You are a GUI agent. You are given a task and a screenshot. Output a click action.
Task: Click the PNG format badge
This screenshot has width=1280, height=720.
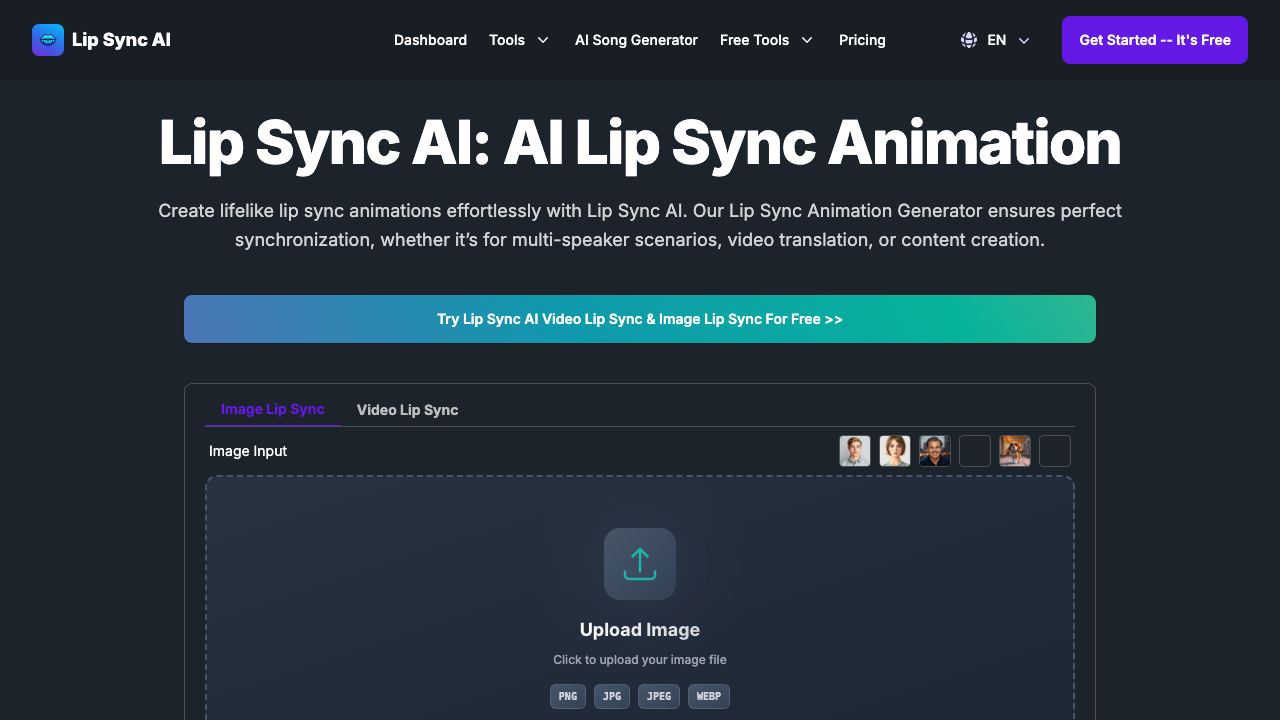(568, 696)
